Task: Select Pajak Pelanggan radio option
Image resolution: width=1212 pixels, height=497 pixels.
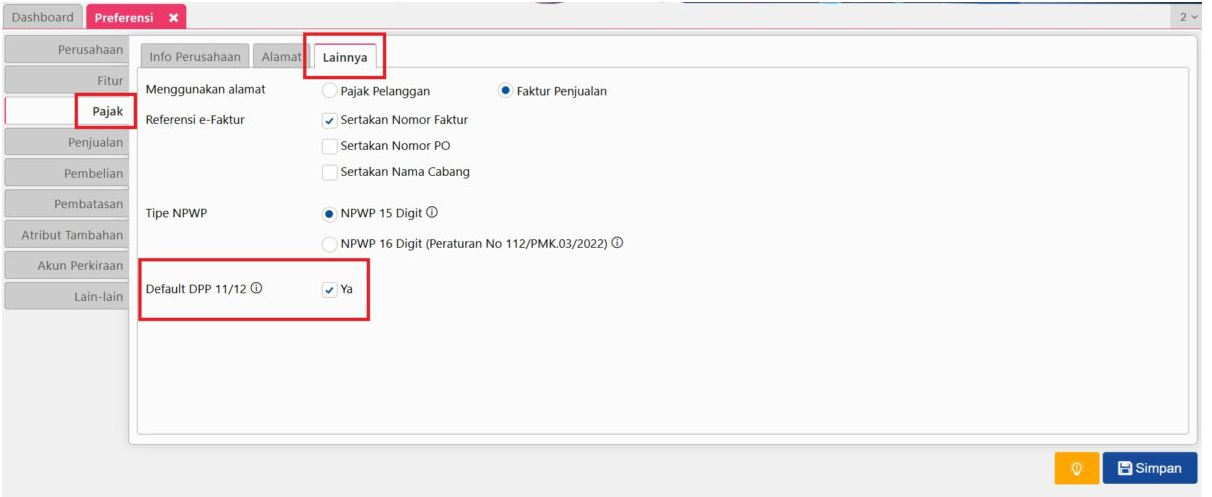Action: tap(330, 91)
